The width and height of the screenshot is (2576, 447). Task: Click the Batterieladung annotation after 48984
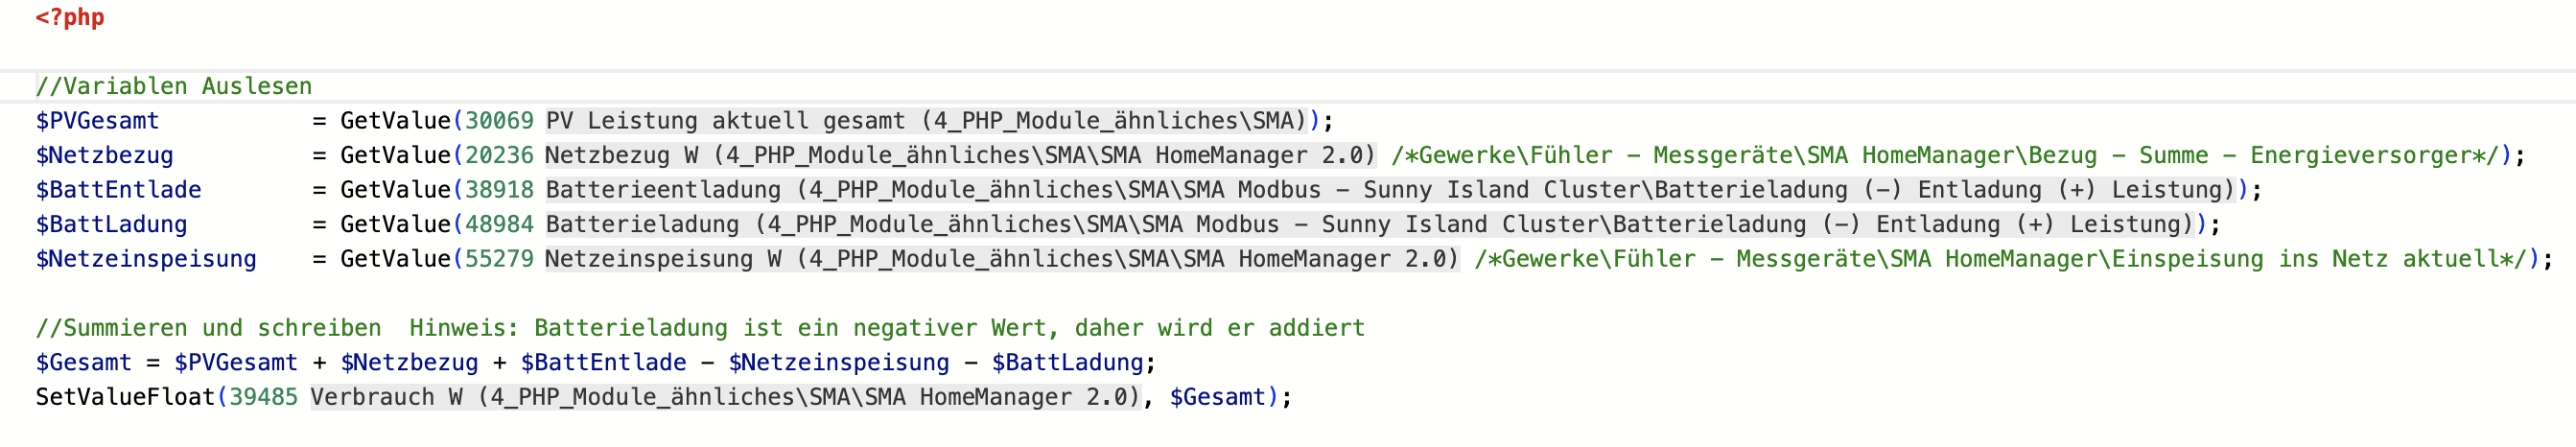1369,224
